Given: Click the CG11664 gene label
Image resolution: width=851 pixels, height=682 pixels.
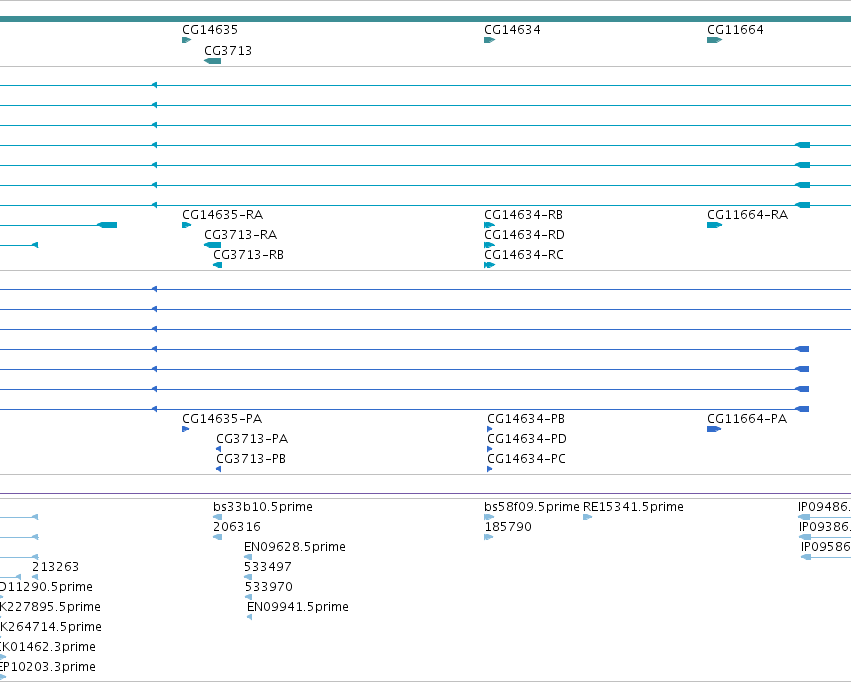Looking at the screenshot, I should point(735,30).
